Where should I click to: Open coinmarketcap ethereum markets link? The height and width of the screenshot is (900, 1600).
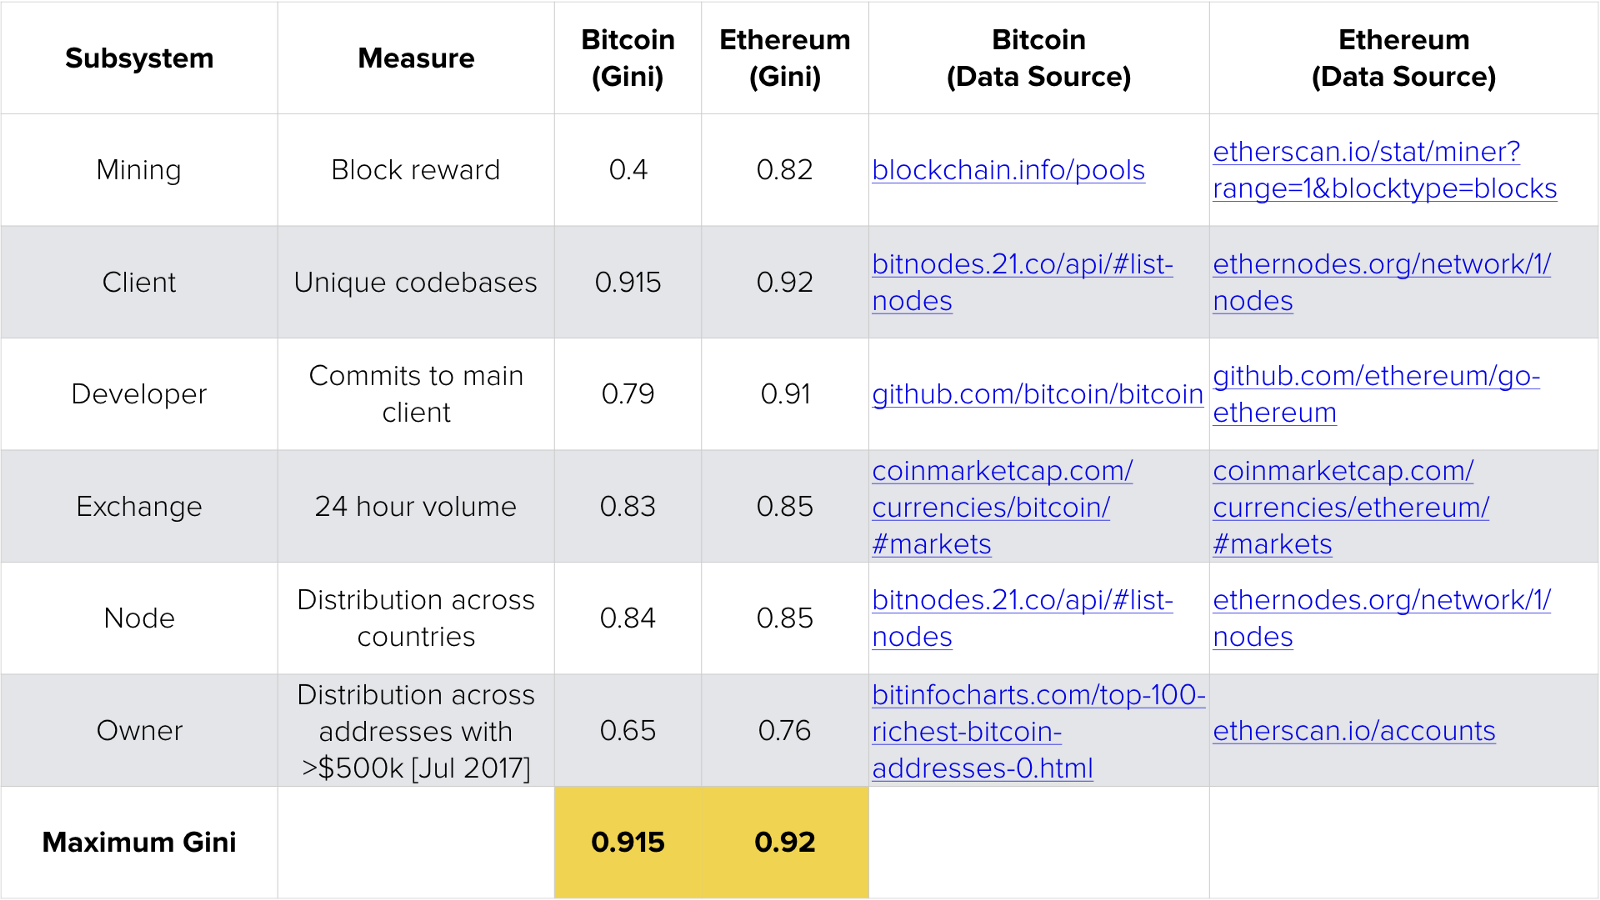[x=1351, y=507]
